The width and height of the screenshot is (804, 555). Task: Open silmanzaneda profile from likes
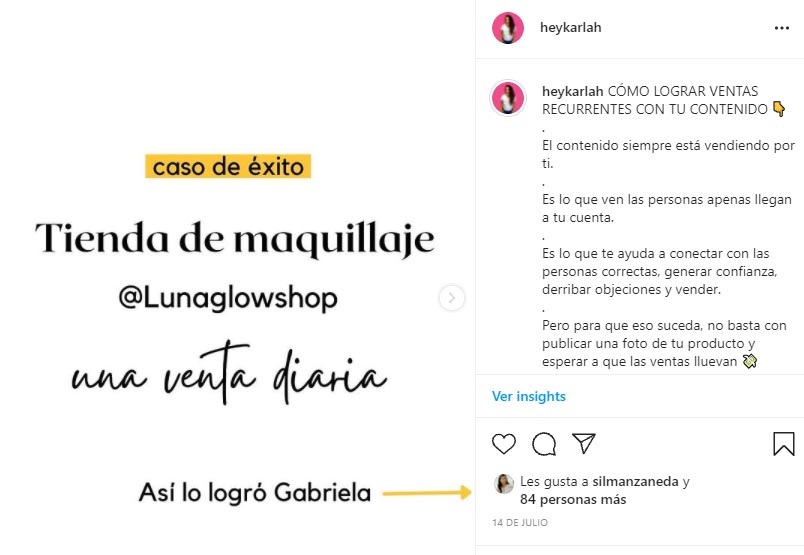635,482
